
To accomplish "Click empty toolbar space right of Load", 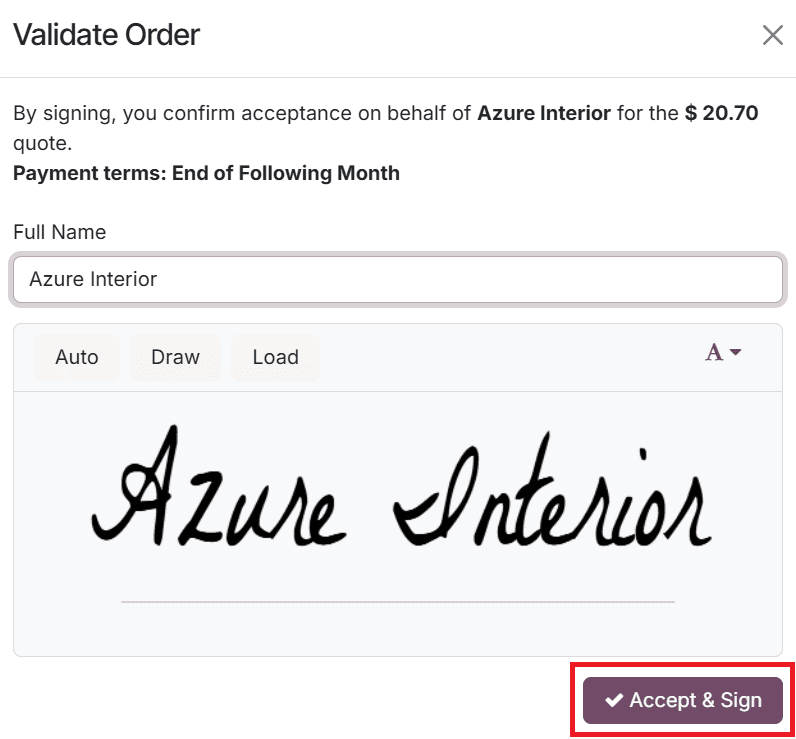I will click(500, 357).
